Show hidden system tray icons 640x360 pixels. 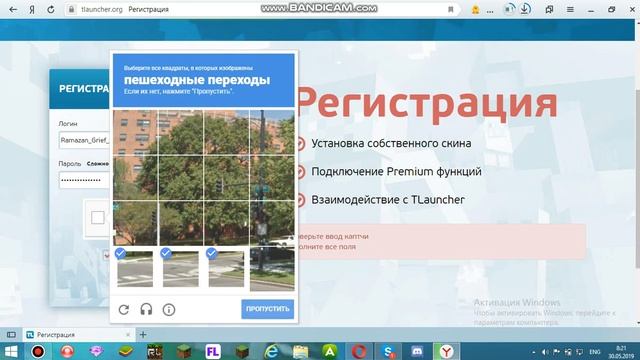[x=533, y=352]
